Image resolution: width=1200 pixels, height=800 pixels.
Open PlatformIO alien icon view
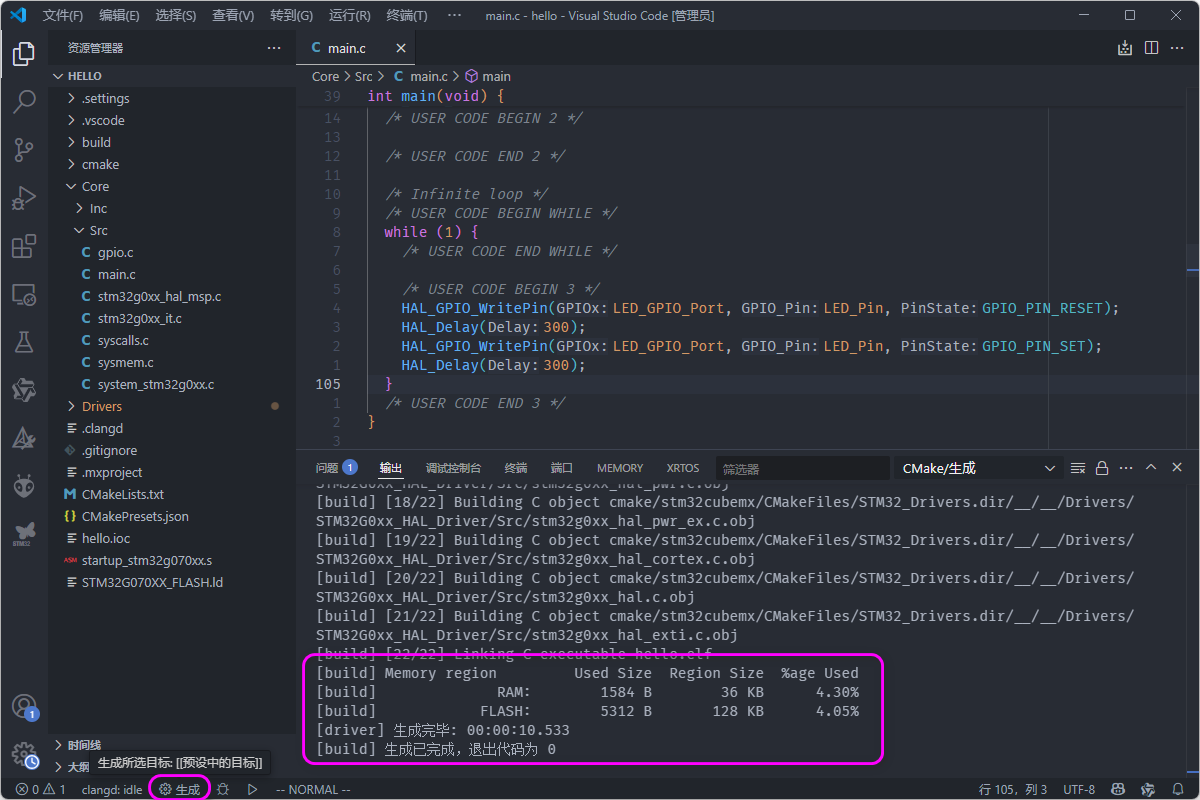coord(24,486)
